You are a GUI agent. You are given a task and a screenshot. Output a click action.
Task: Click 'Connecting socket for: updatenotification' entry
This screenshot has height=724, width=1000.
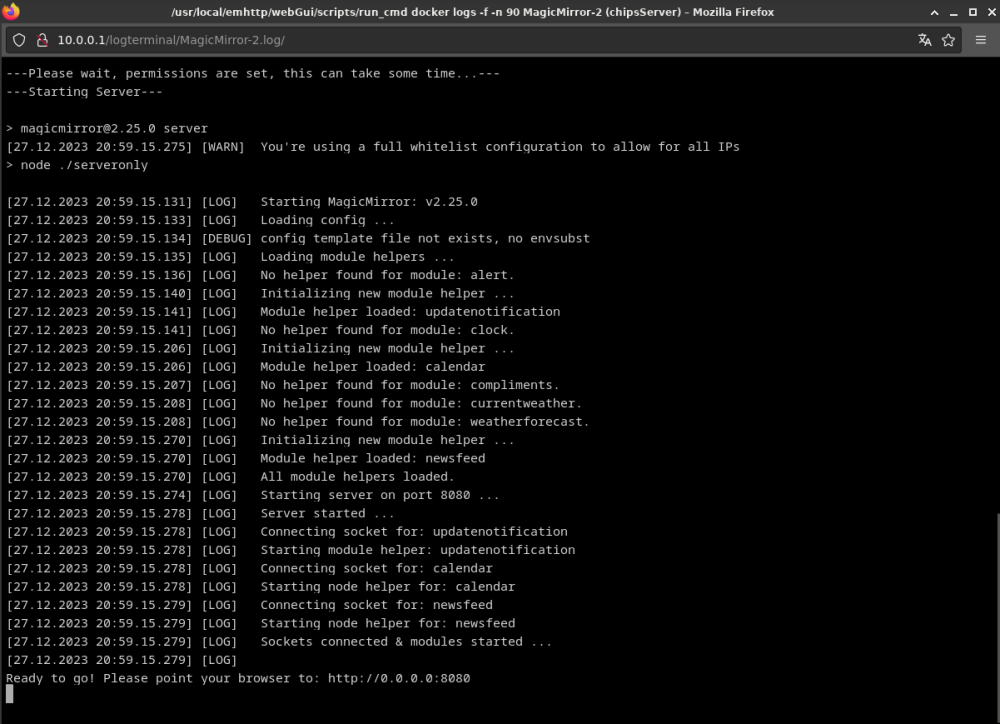[x=414, y=532]
